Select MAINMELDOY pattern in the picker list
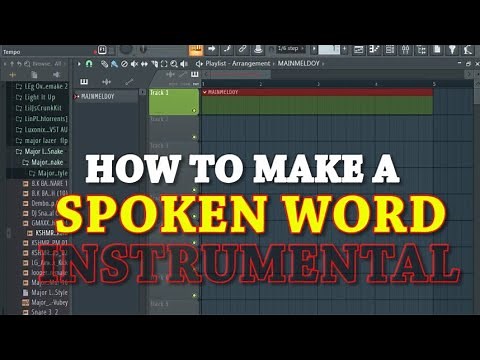Image resolution: width=480 pixels, height=360 pixels. [105, 96]
